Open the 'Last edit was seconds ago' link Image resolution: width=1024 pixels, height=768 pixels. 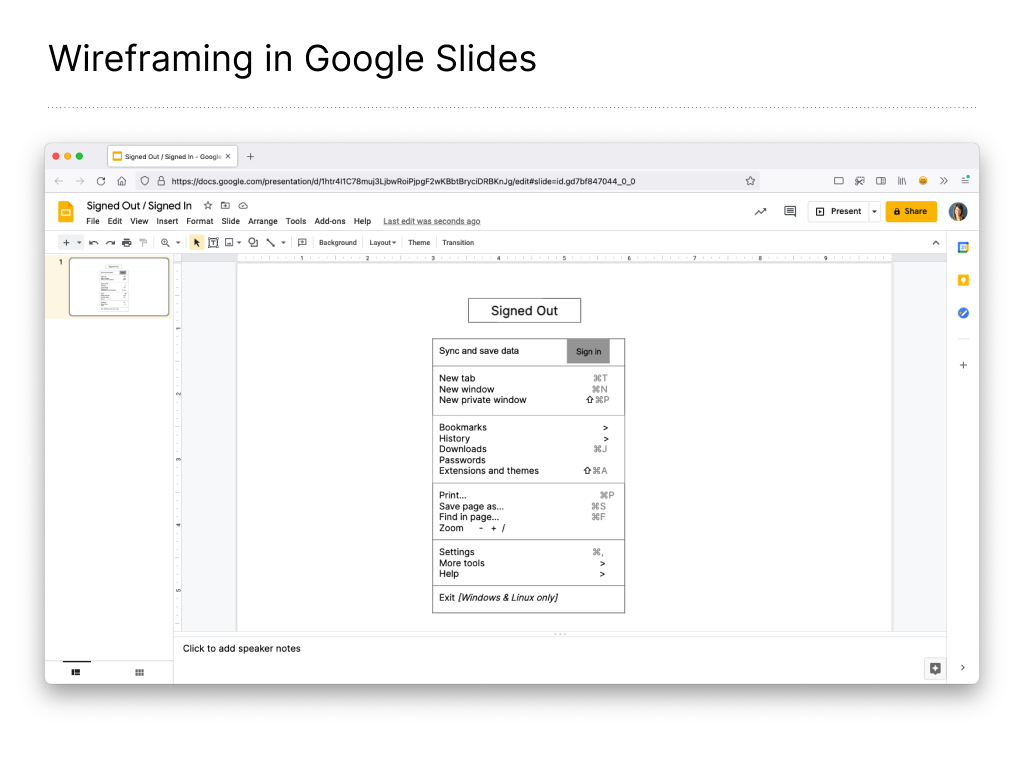click(x=431, y=221)
